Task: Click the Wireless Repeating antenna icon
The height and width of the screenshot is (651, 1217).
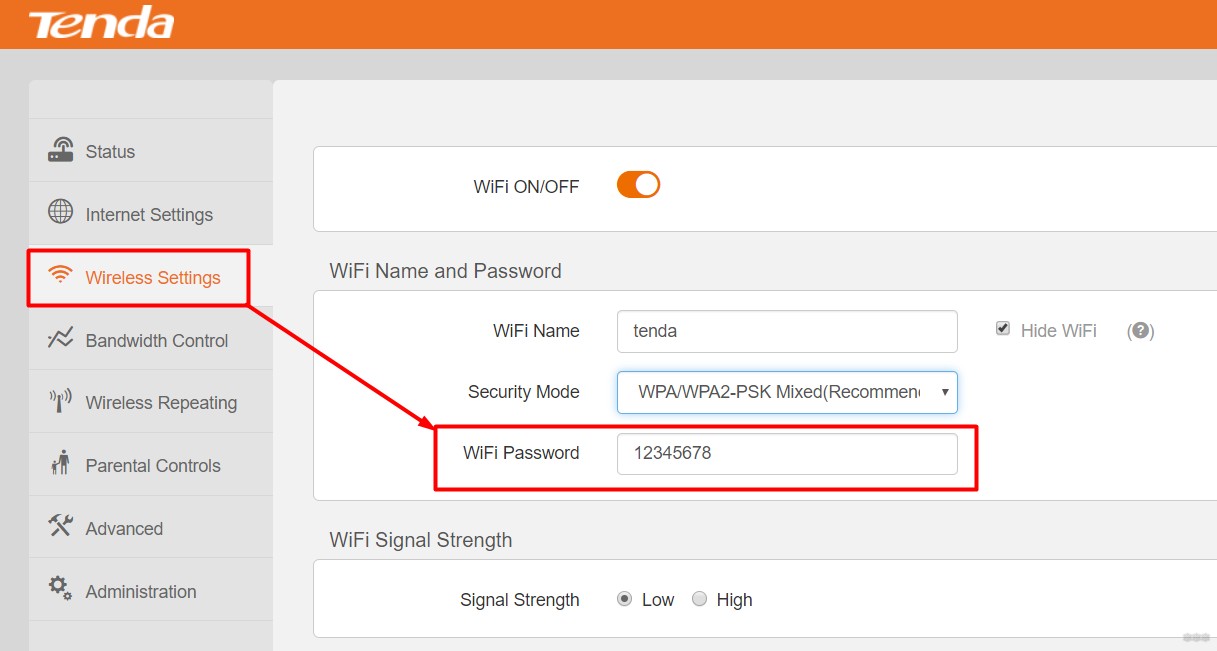Action: click(x=61, y=401)
